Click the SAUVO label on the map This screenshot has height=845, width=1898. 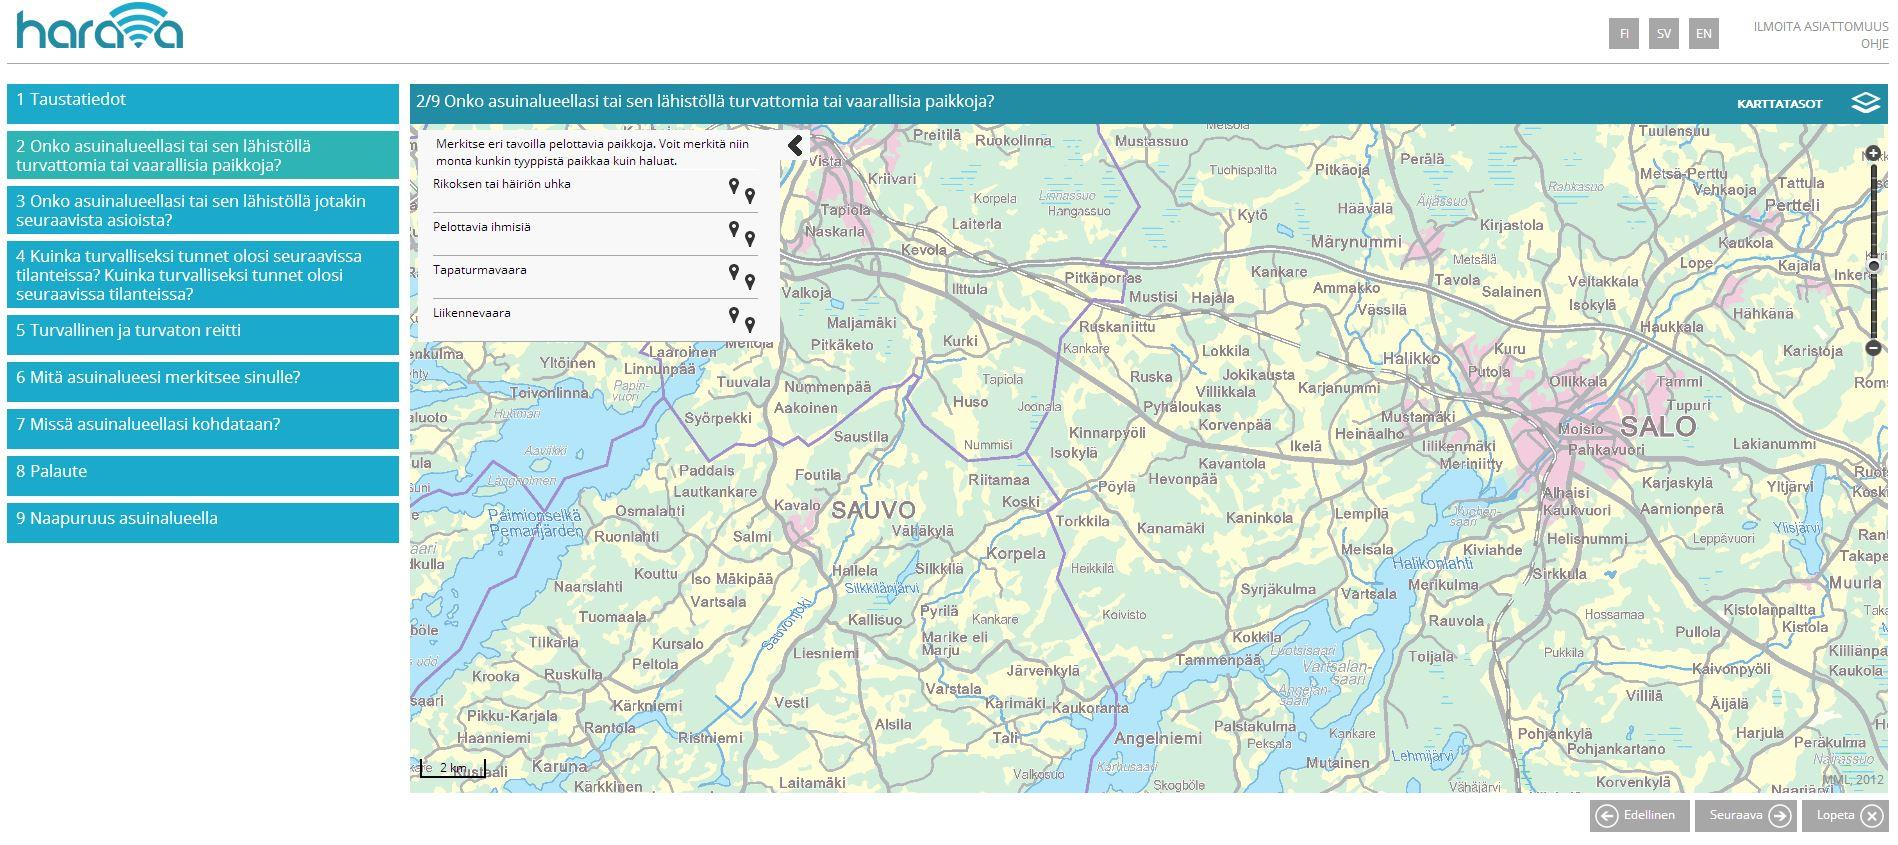(872, 510)
